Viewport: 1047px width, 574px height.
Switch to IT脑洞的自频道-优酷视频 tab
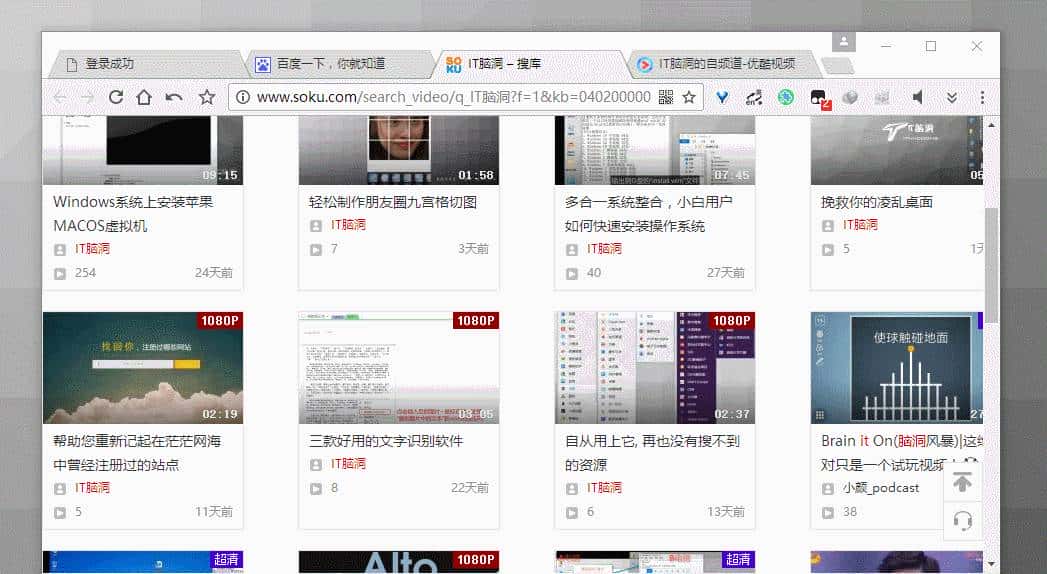pyautogui.click(x=724, y=64)
